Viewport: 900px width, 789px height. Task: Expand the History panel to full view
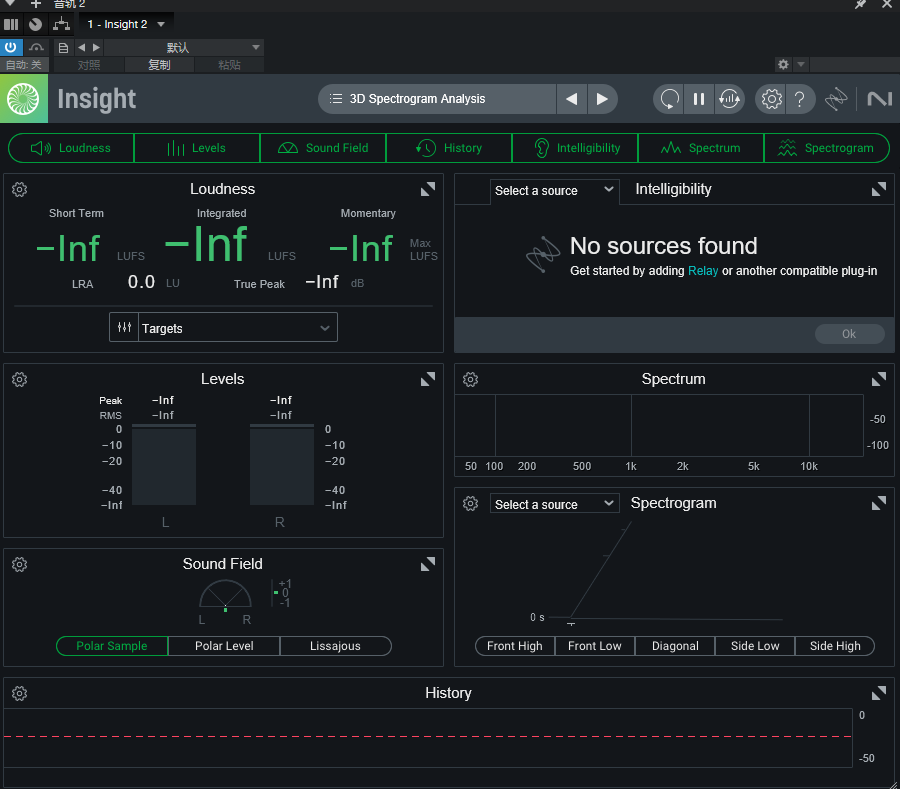click(x=879, y=693)
